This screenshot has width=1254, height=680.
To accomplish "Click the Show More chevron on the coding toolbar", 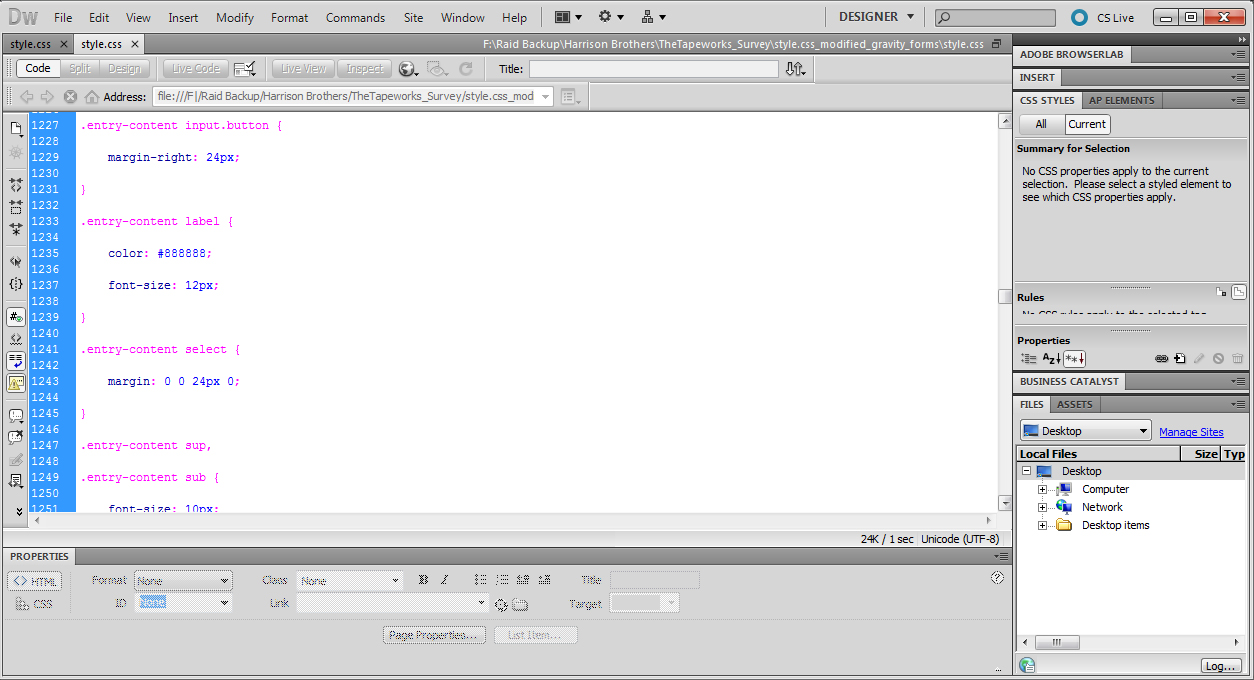I will [18, 511].
